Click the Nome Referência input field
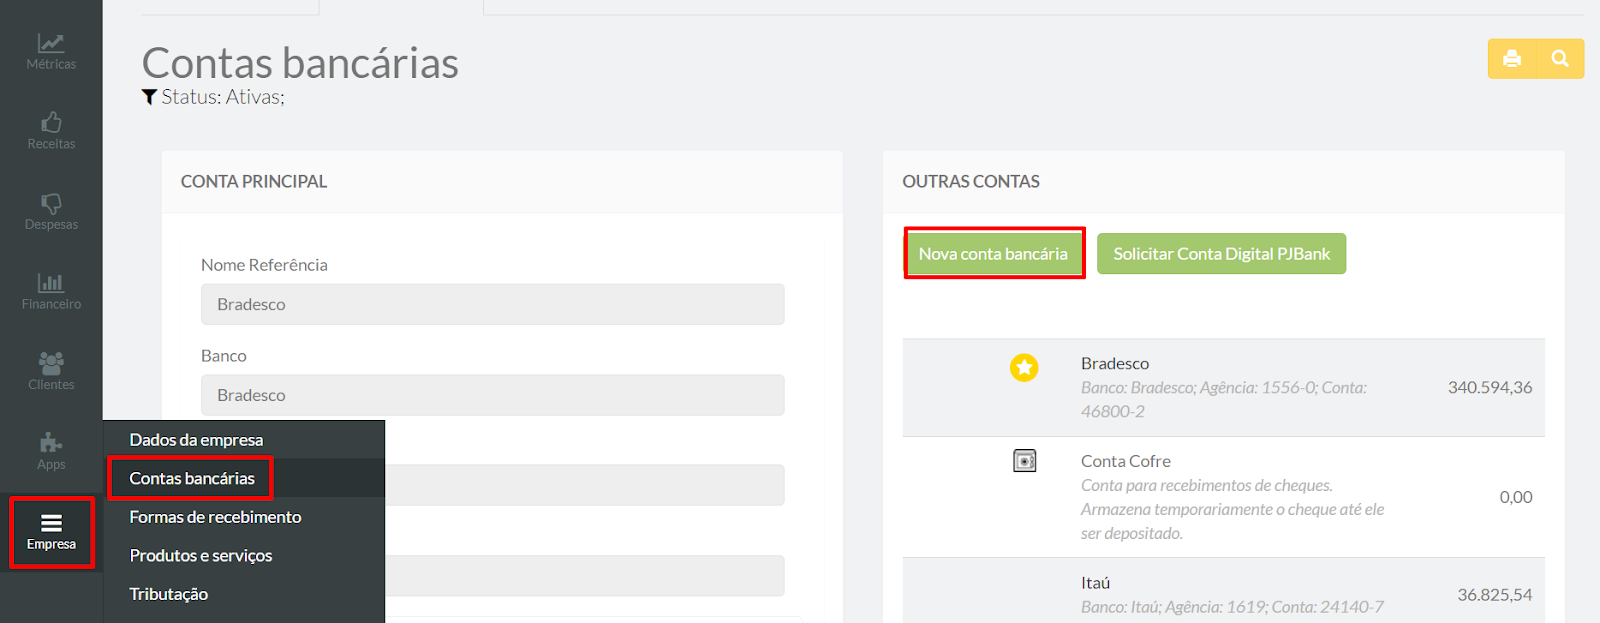This screenshot has width=1600, height=623. (492, 304)
